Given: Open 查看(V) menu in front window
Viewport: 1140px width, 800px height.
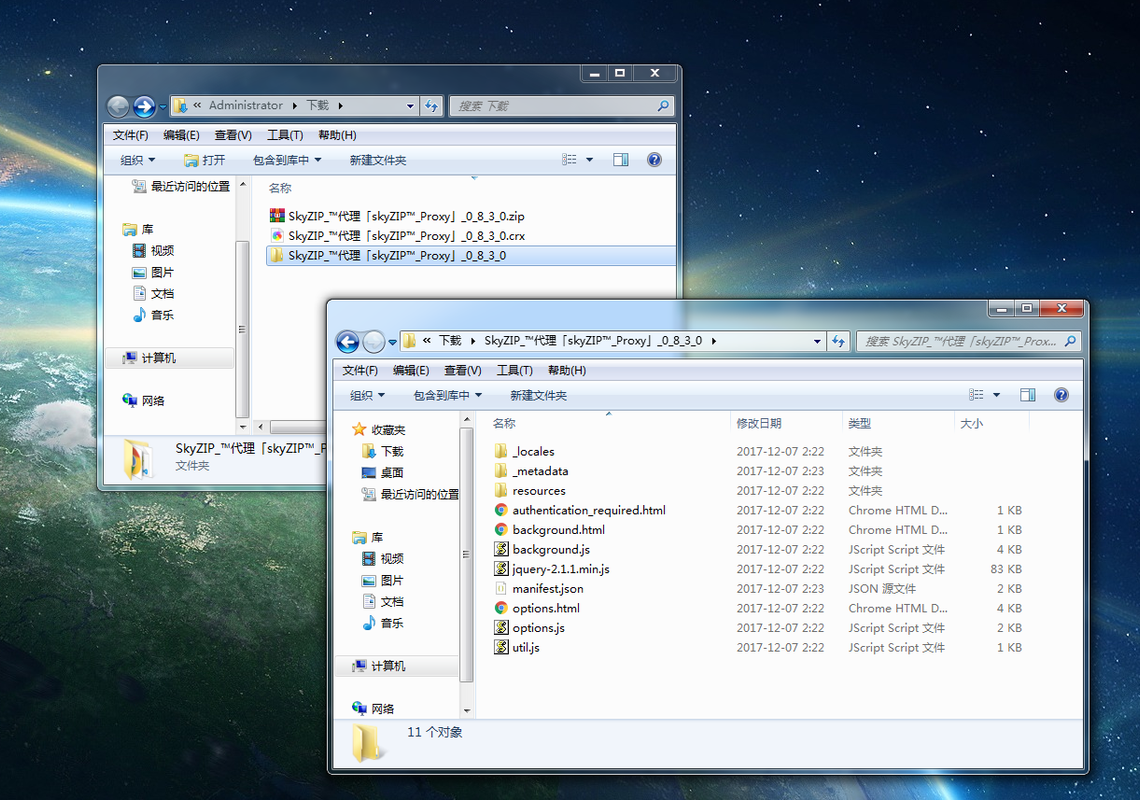Looking at the screenshot, I should click(x=462, y=371).
